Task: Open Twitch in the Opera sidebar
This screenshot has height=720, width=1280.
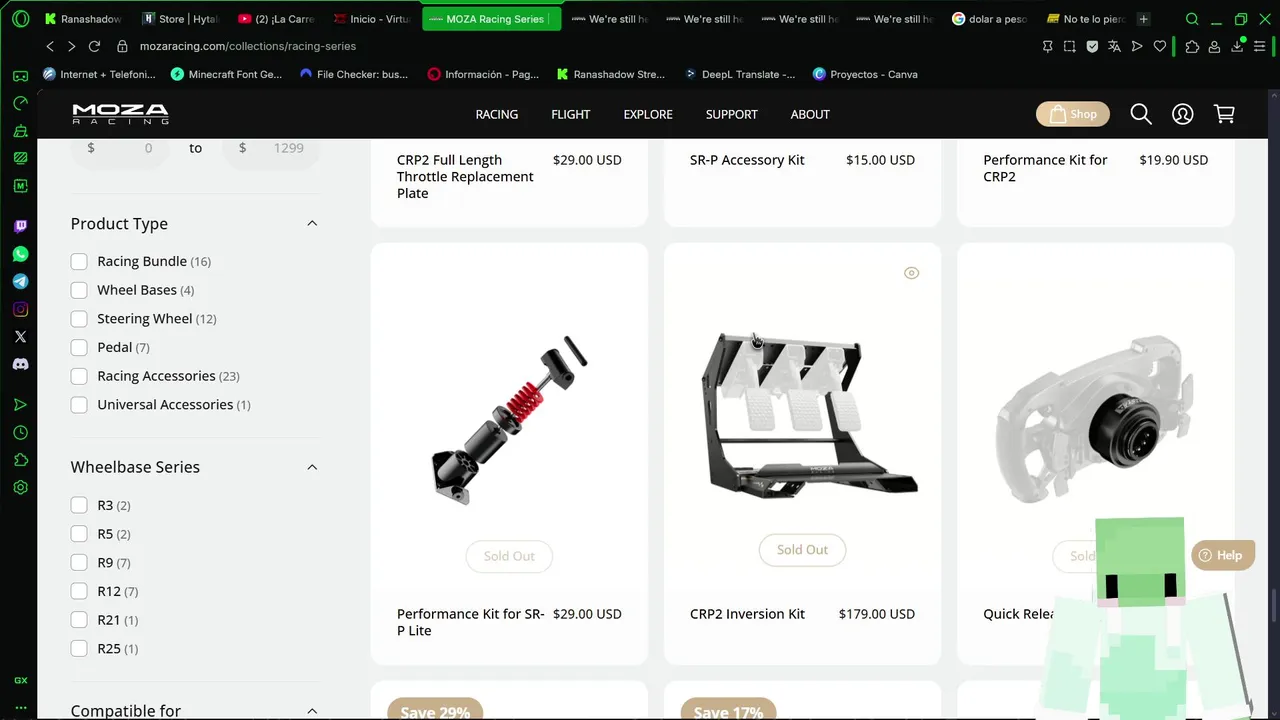Action: (x=20, y=226)
